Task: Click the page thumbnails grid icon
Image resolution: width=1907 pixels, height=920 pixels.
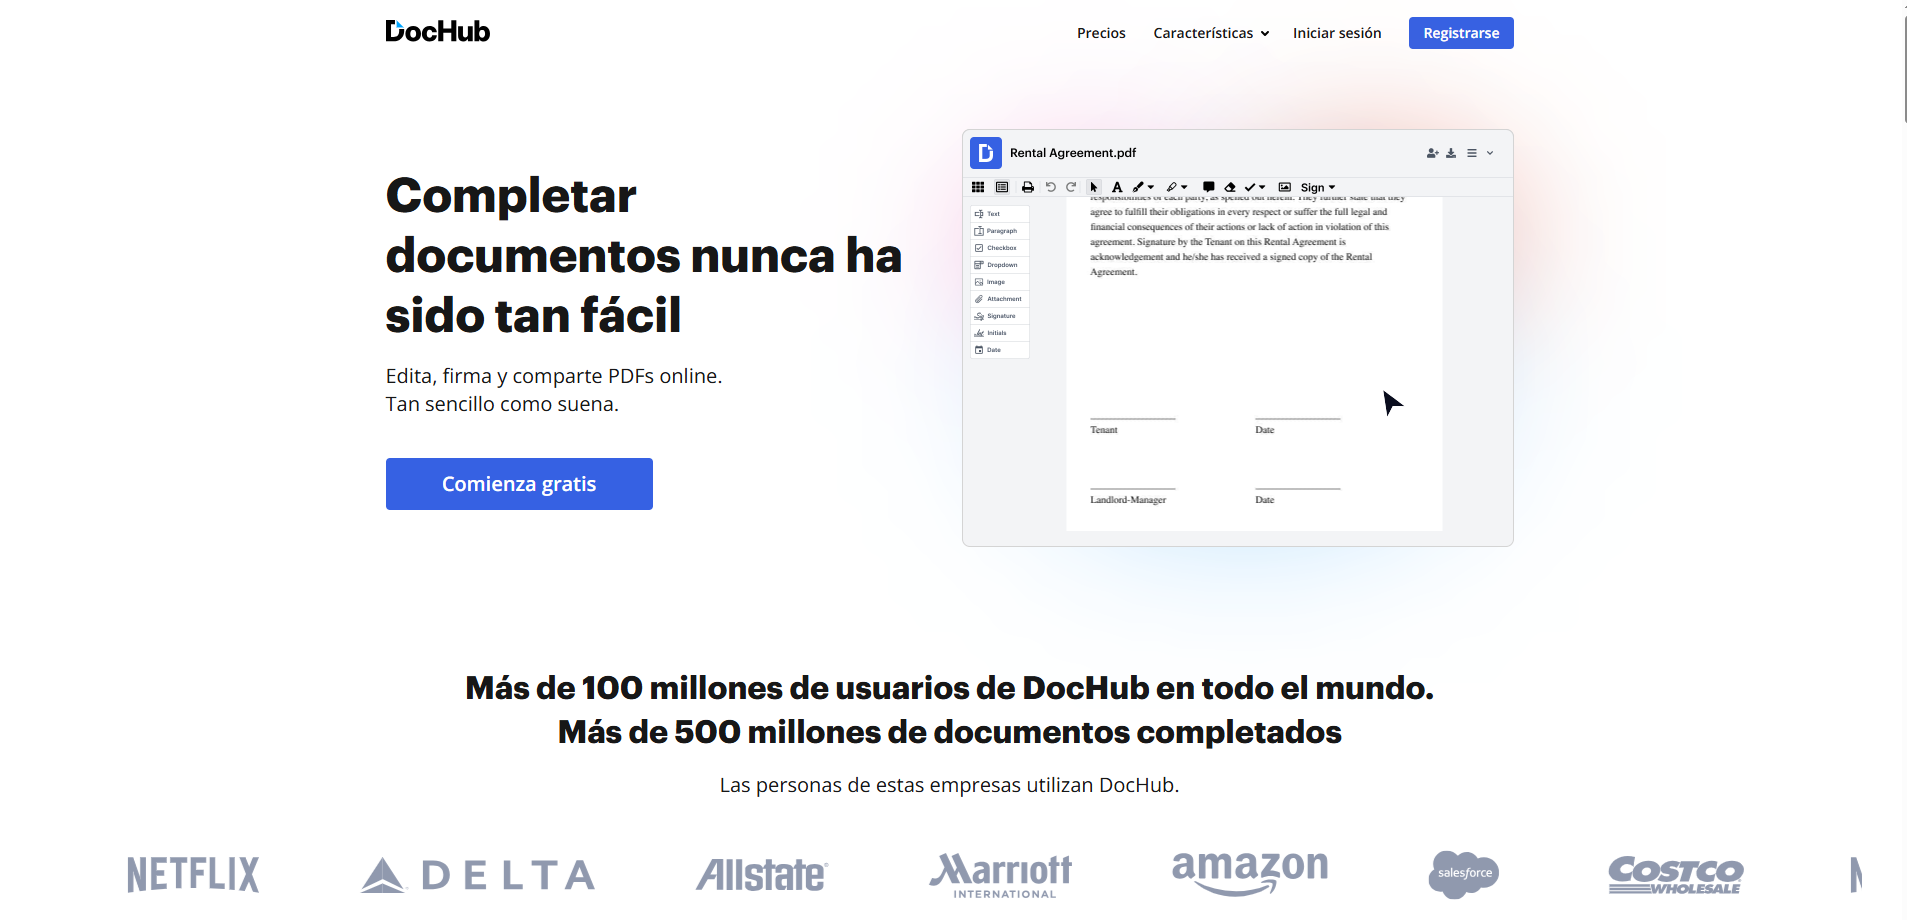Action: (978, 187)
